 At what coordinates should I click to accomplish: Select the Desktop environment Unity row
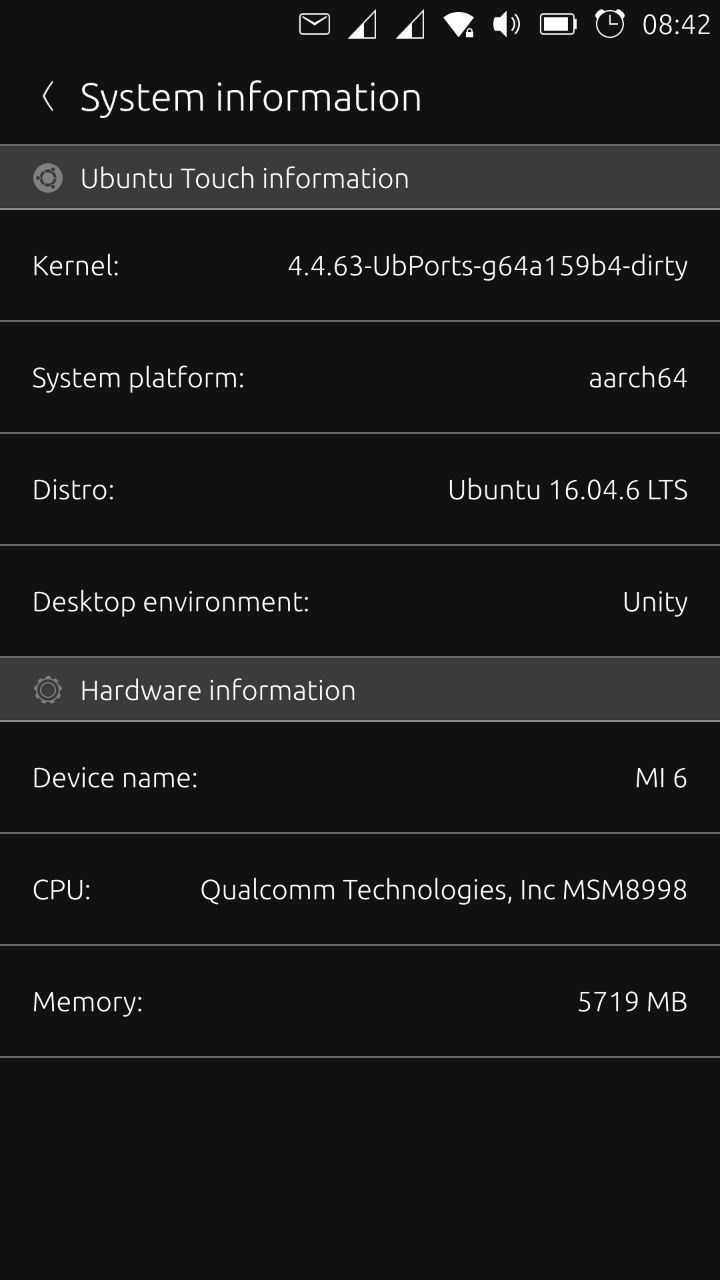coord(360,602)
